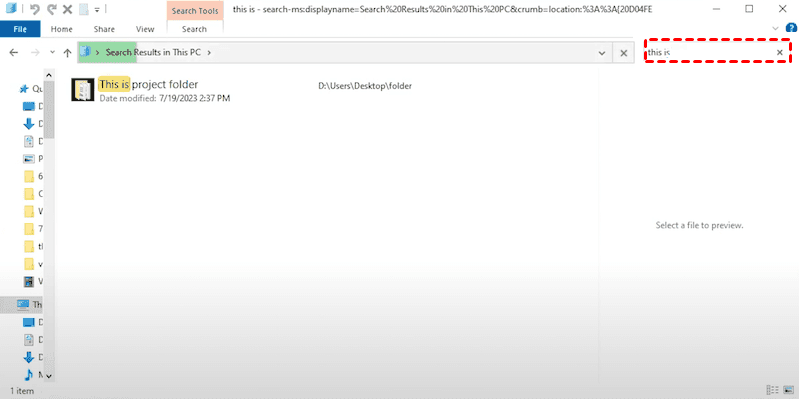Open the Recent locations dropdown
The image size is (799, 399).
[52, 52]
